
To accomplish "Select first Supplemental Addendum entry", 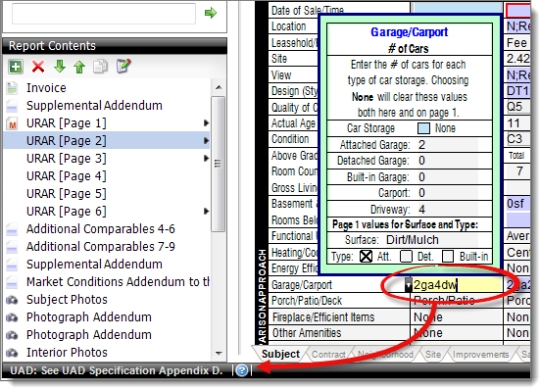I will click(94, 106).
